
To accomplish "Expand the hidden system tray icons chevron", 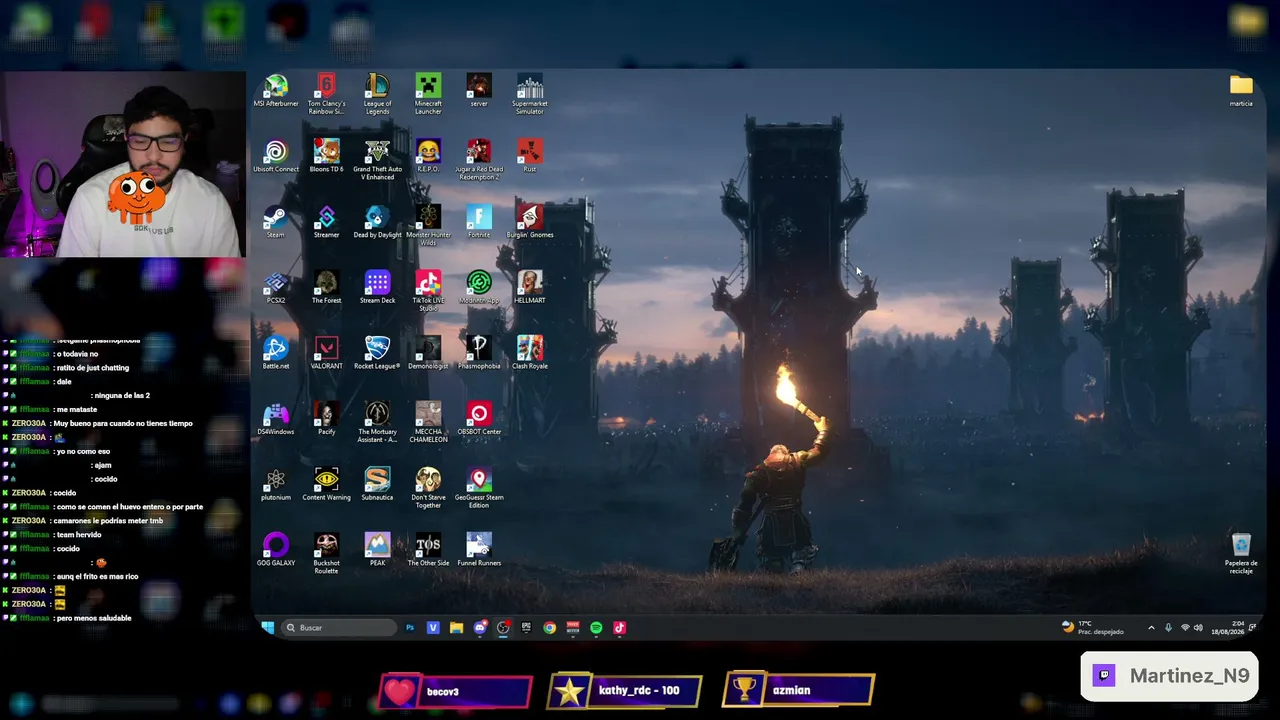I will coord(1151,628).
